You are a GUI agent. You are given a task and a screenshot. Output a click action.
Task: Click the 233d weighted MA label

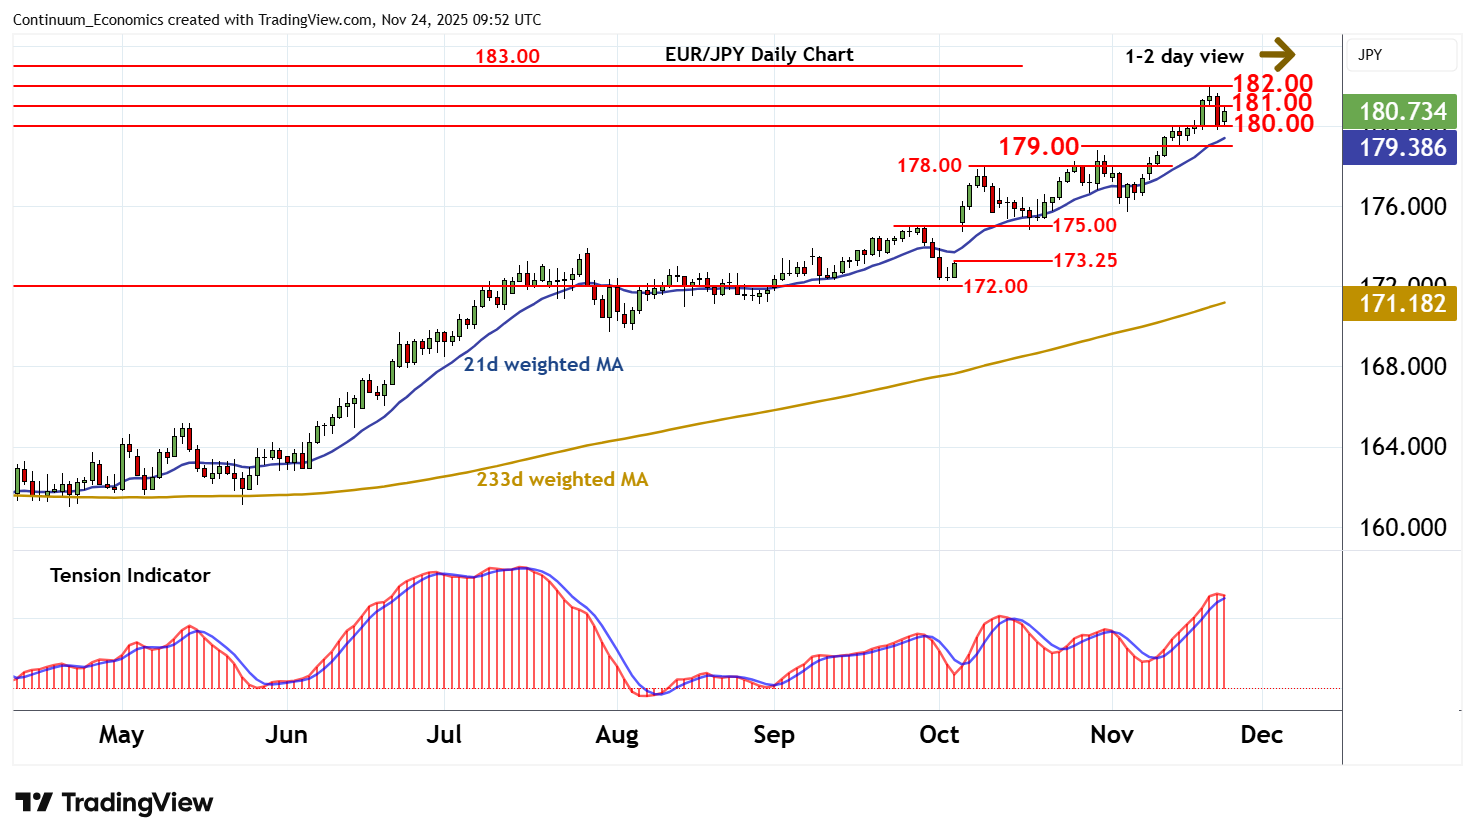coord(562,479)
